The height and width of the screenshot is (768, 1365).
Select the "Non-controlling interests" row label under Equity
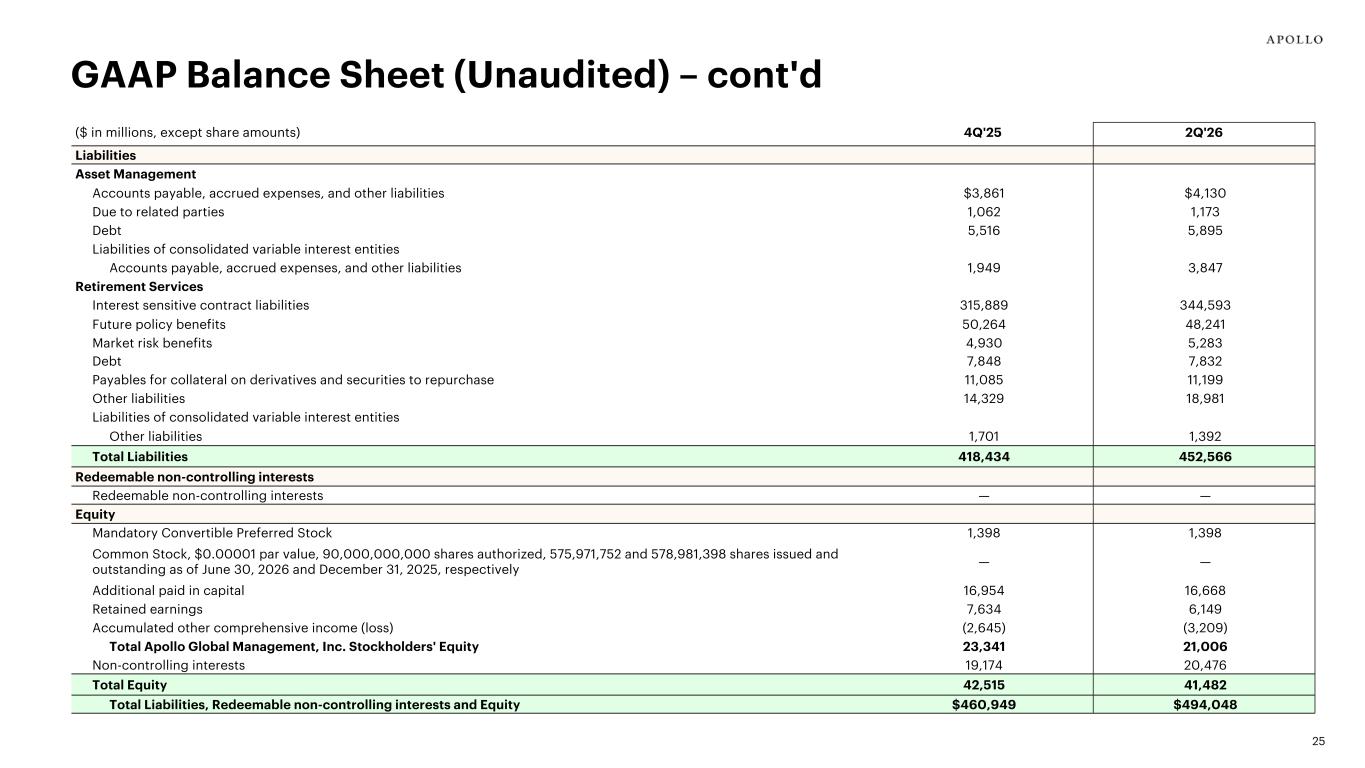tap(168, 665)
